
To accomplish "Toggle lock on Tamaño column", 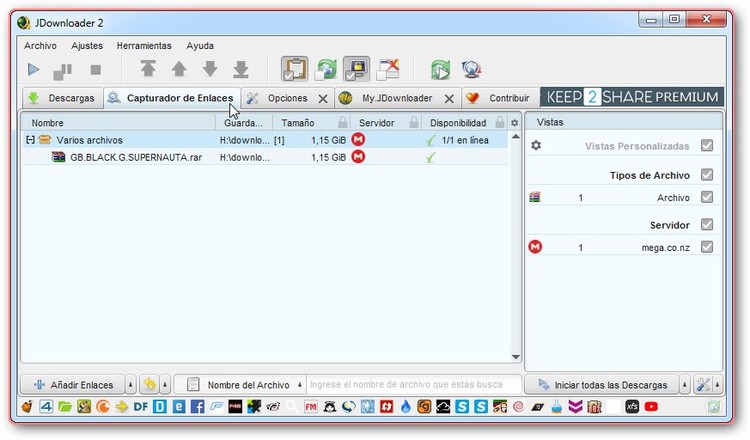I will tap(342, 122).
